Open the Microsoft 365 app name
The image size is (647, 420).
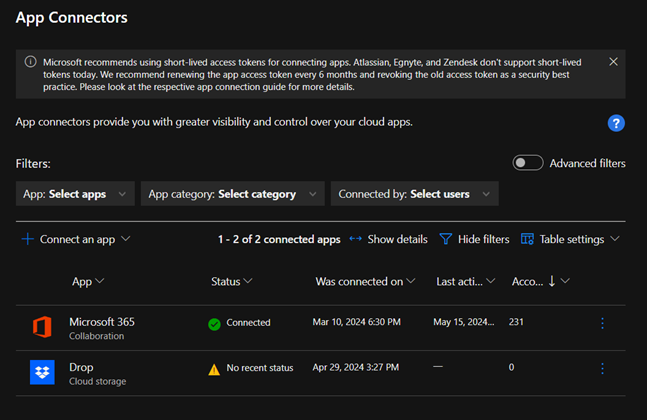click(x=102, y=322)
